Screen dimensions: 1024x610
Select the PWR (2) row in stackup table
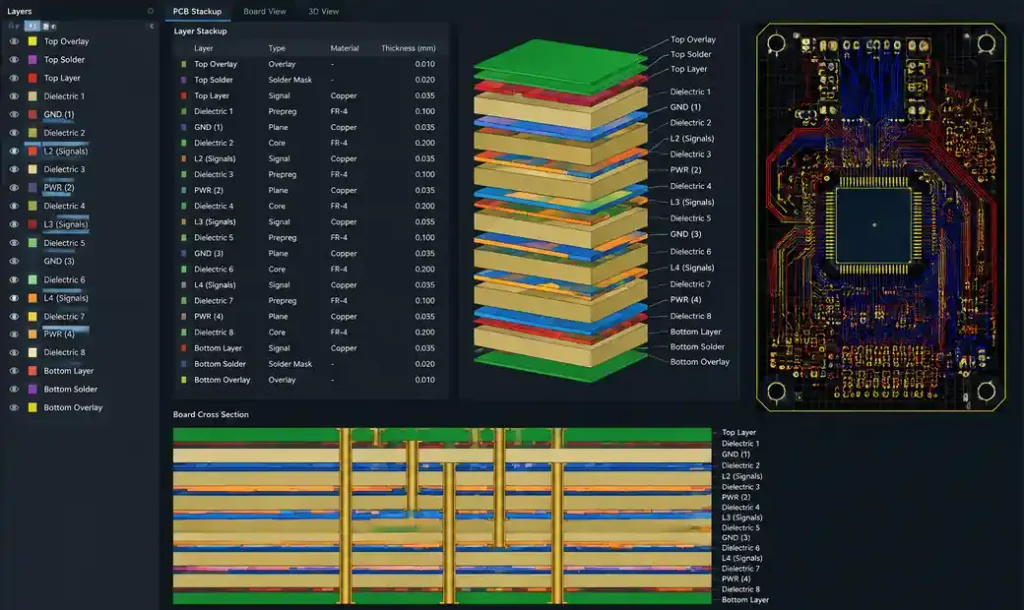click(x=308, y=191)
